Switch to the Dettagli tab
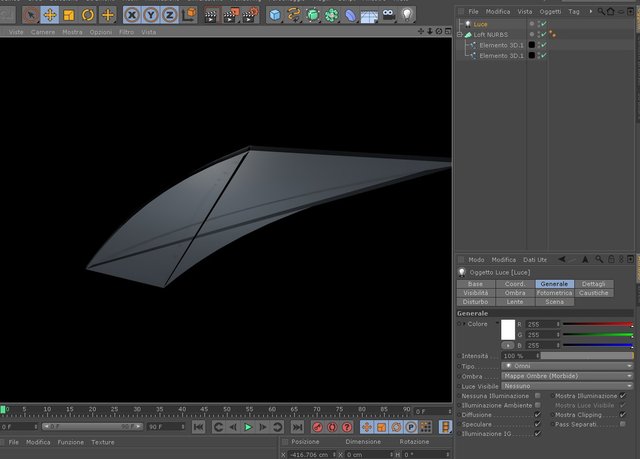The image size is (640, 459). 593,284
